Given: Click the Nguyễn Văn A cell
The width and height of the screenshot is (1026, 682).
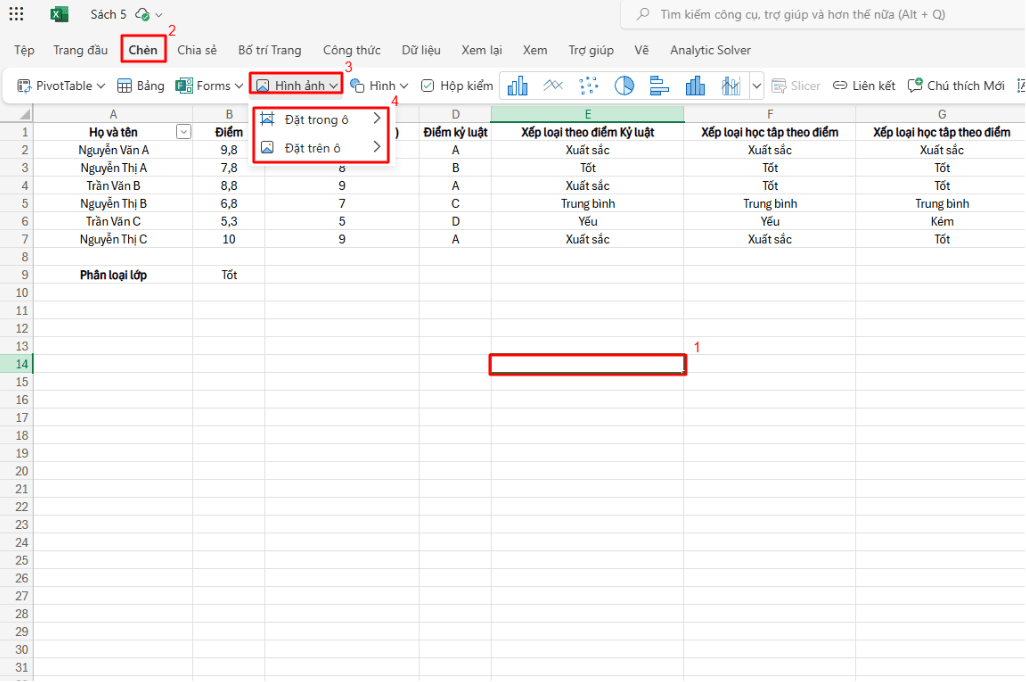Looking at the screenshot, I should pyautogui.click(x=113, y=150).
